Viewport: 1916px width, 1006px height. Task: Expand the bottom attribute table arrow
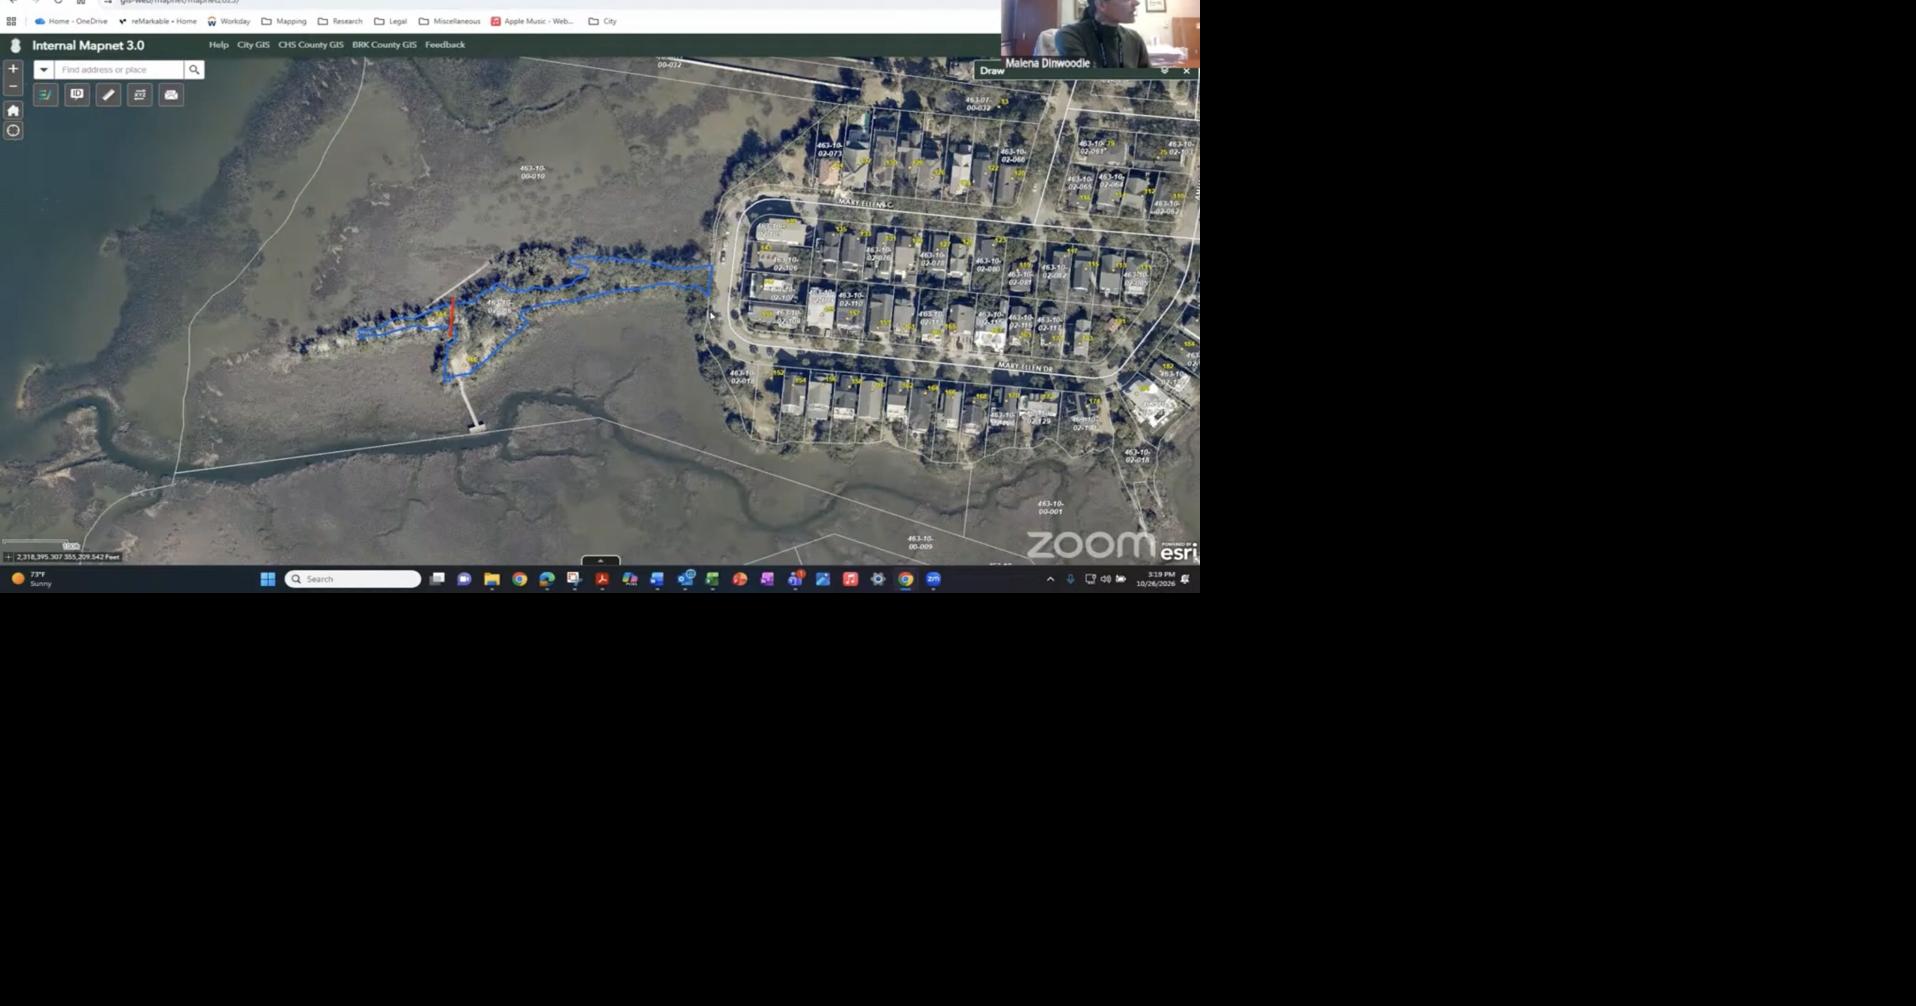click(x=600, y=560)
